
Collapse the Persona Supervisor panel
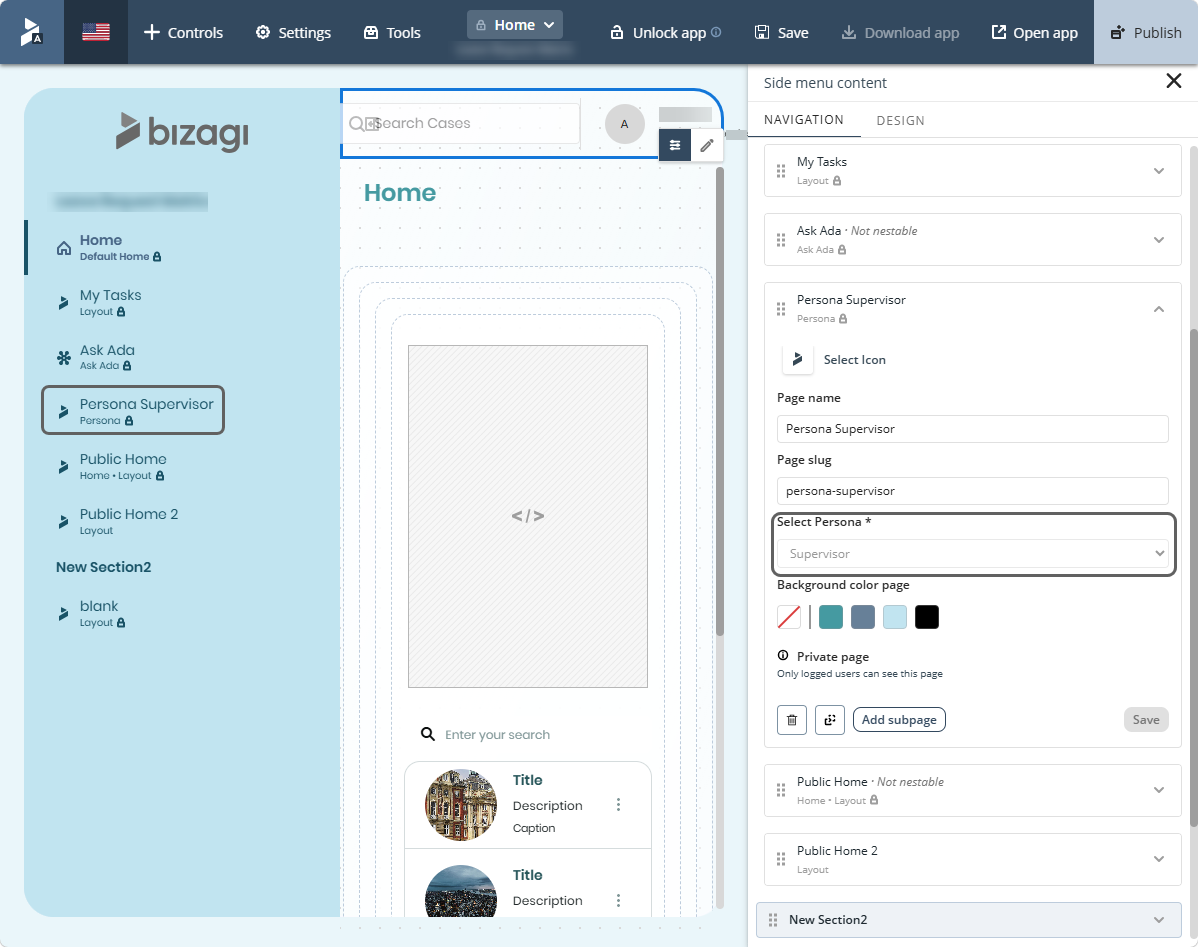click(x=1159, y=309)
